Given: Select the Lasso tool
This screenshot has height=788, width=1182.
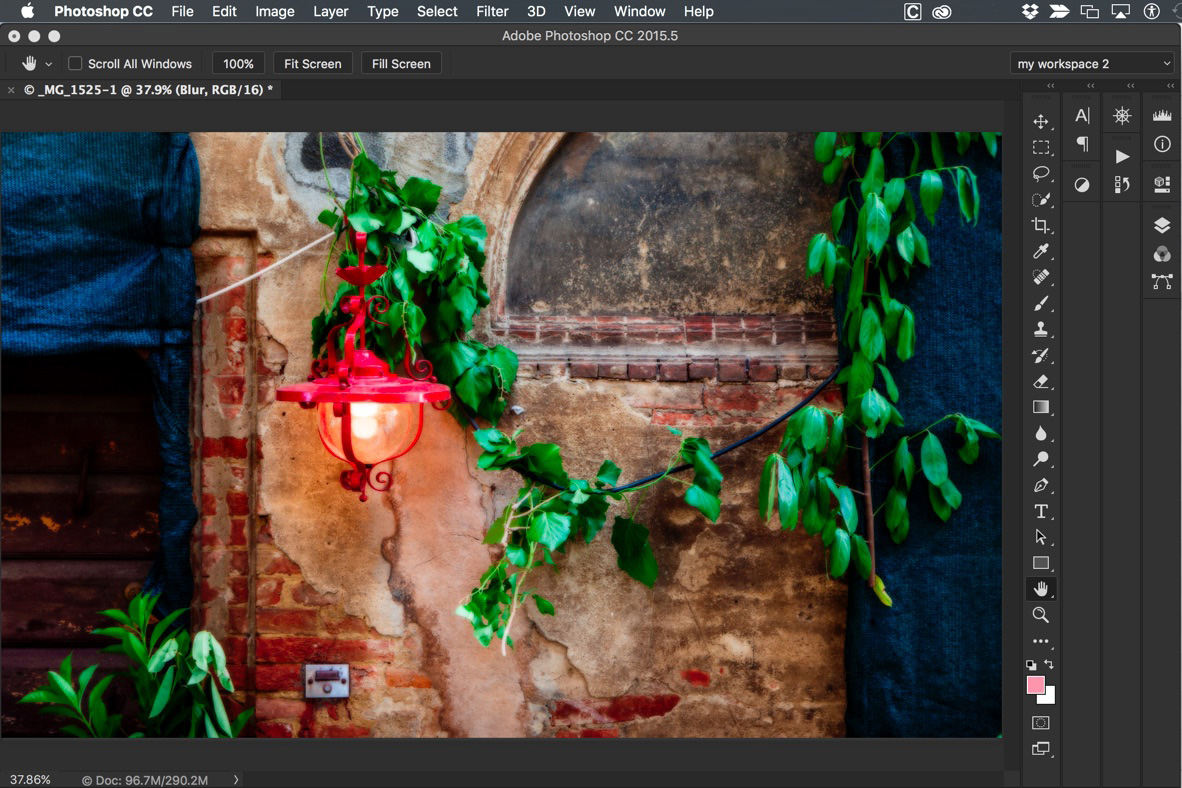Looking at the screenshot, I should (x=1041, y=174).
